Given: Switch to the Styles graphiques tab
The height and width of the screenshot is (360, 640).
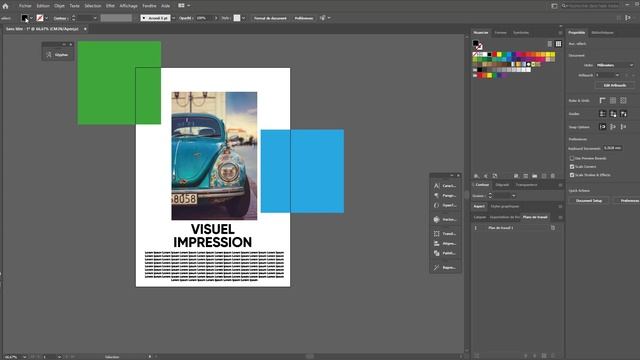Looking at the screenshot, I should coord(505,207).
